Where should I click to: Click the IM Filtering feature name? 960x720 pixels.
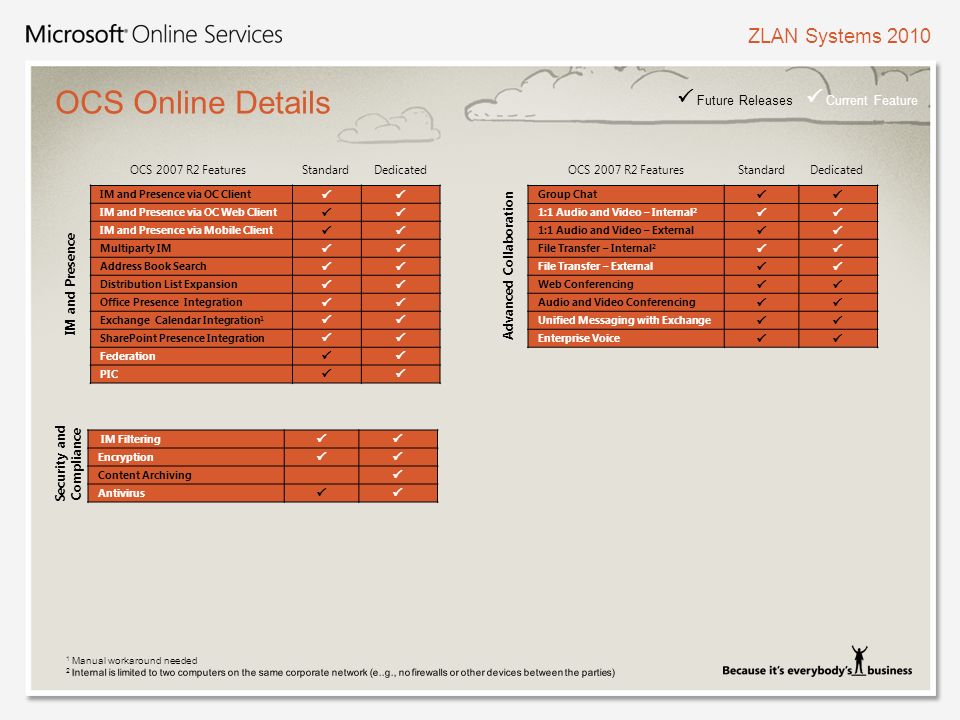pos(130,439)
